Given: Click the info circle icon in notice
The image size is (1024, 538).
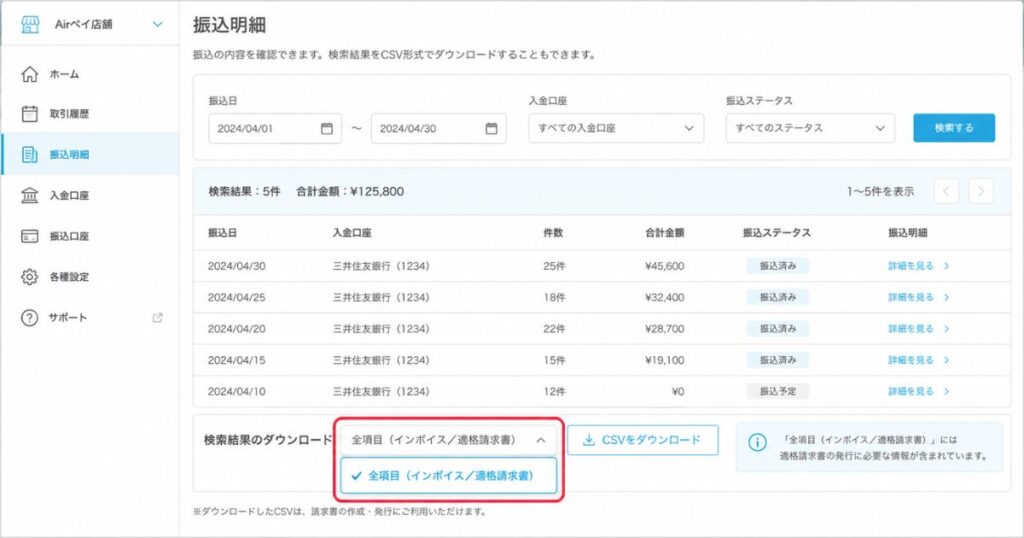Looking at the screenshot, I should coord(757,442).
